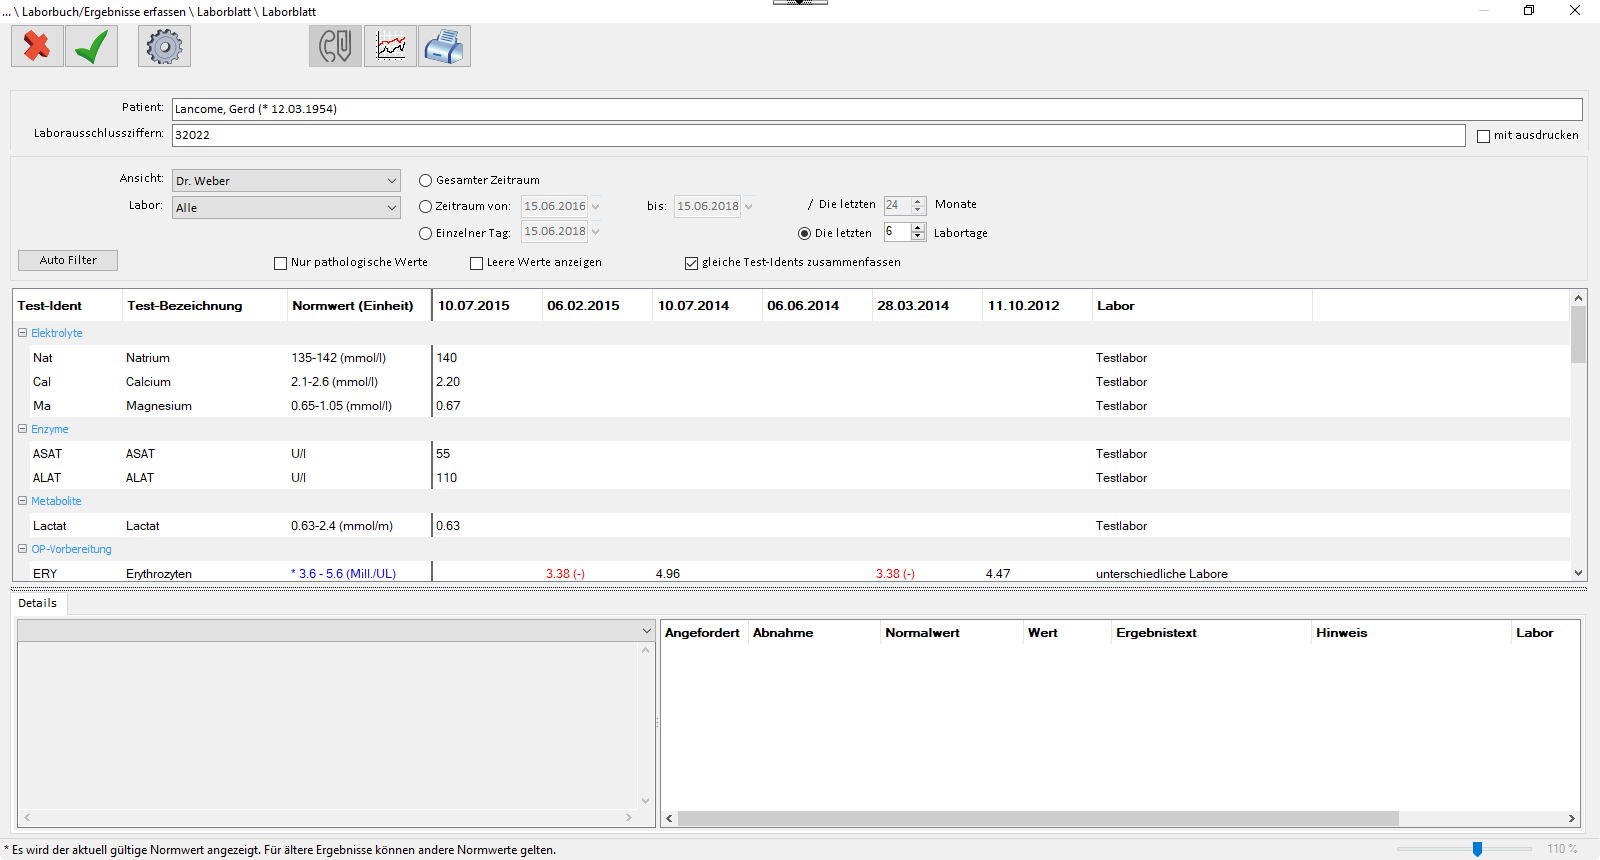The height and width of the screenshot is (860, 1600).
Task: Click the Magnesium test row name
Action: pyautogui.click(x=159, y=406)
